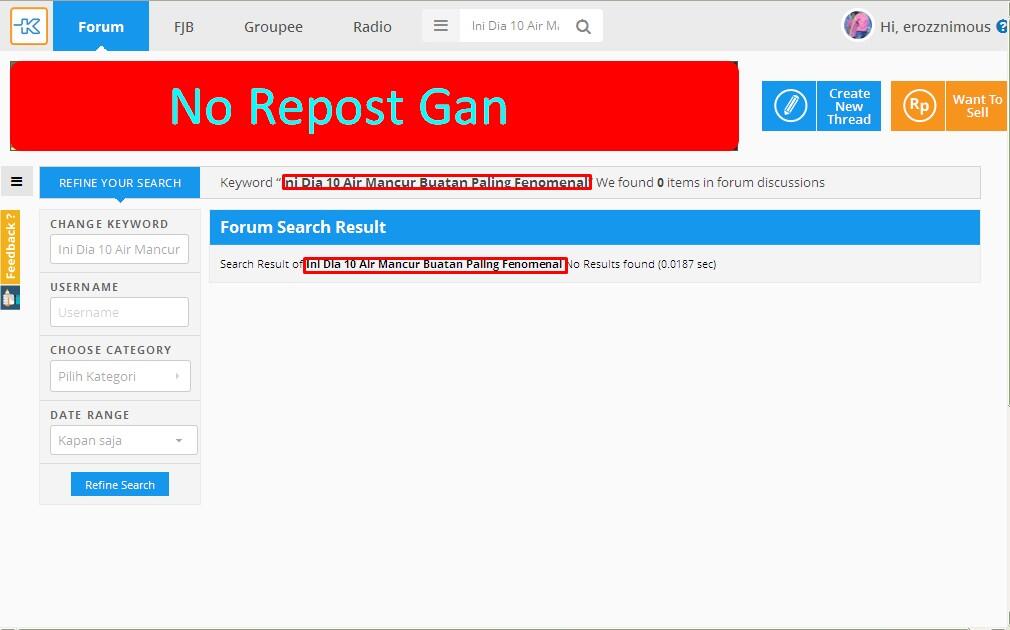
Task: Click the Forum Search Result header
Action: [595, 227]
